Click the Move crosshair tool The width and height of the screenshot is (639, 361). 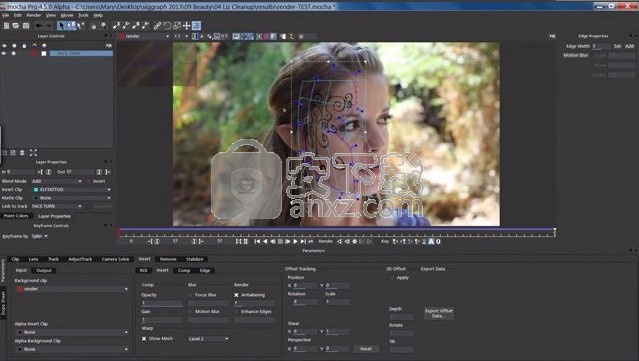[187, 26]
